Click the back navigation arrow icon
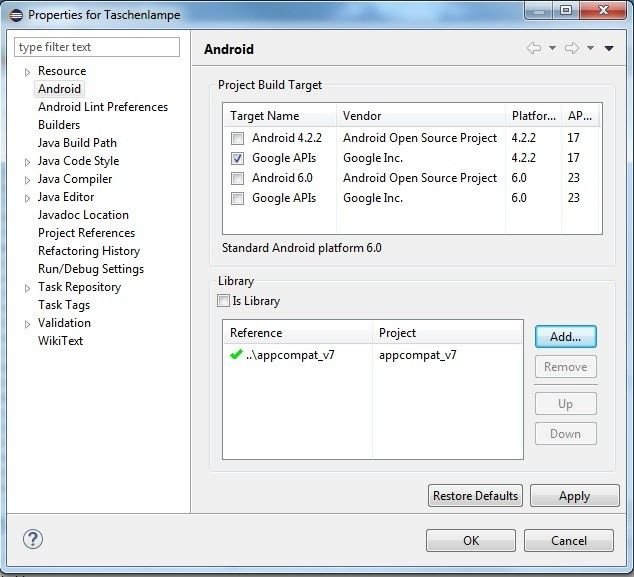The height and width of the screenshot is (577, 634). pyautogui.click(x=534, y=48)
